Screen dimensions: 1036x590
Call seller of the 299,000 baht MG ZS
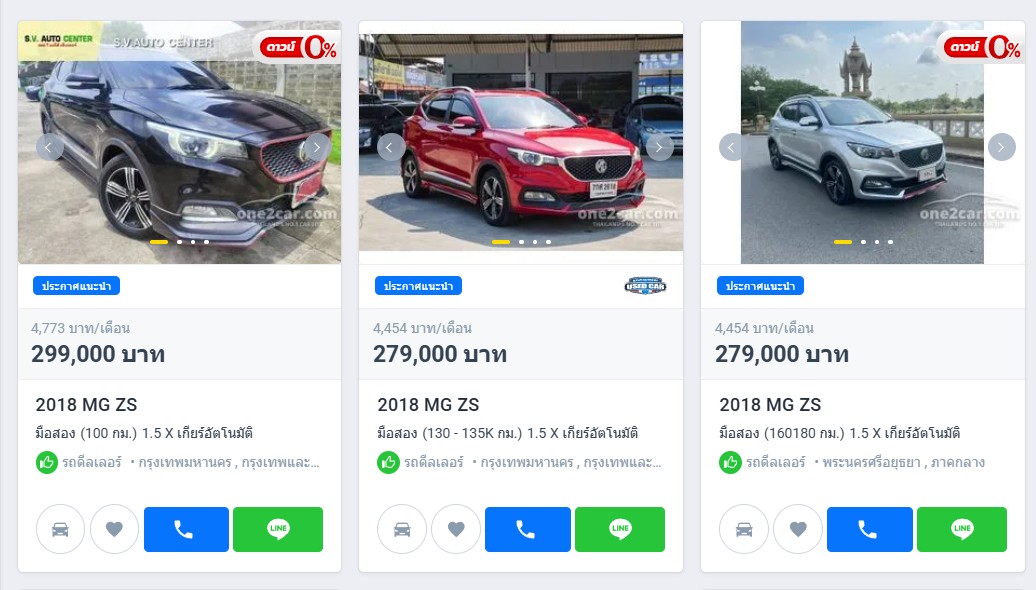click(x=186, y=529)
